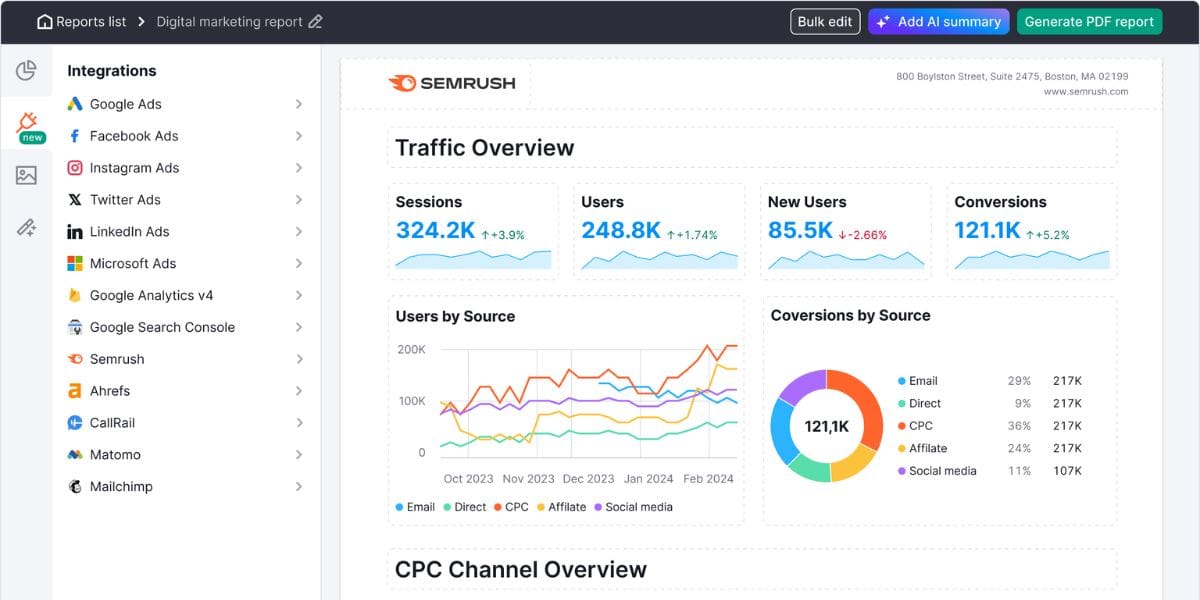Expand the Google Search Console chevron

pos(299,327)
